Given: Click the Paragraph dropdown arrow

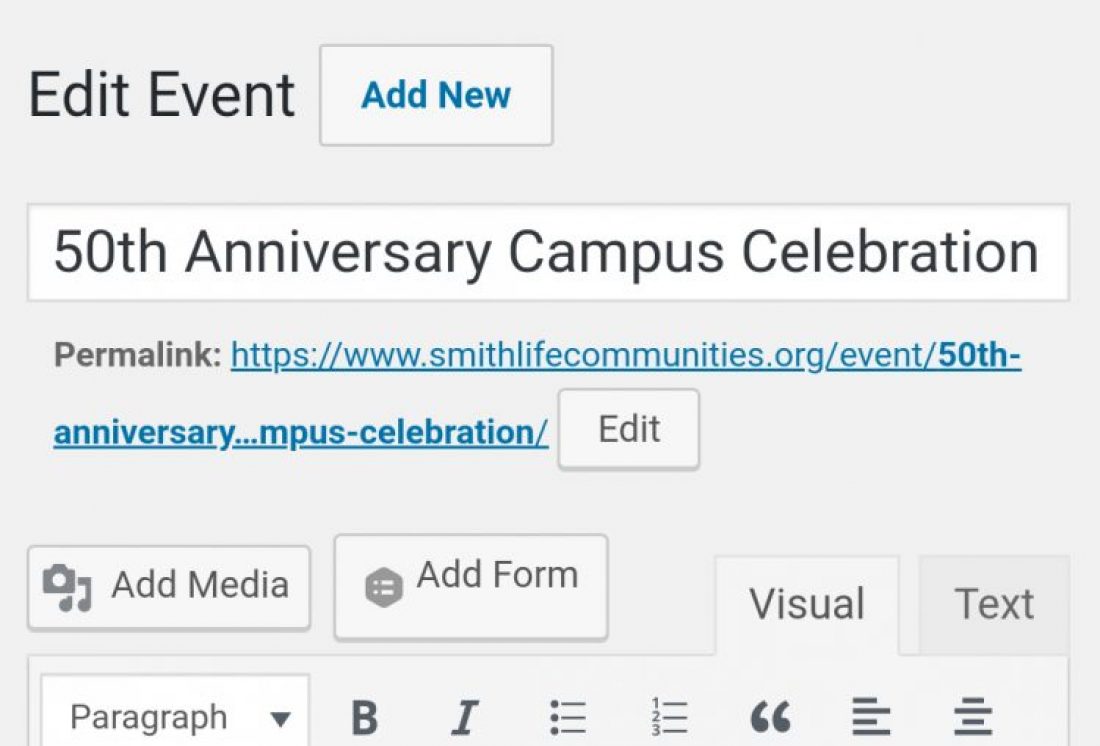Looking at the screenshot, I should [281, 719].
